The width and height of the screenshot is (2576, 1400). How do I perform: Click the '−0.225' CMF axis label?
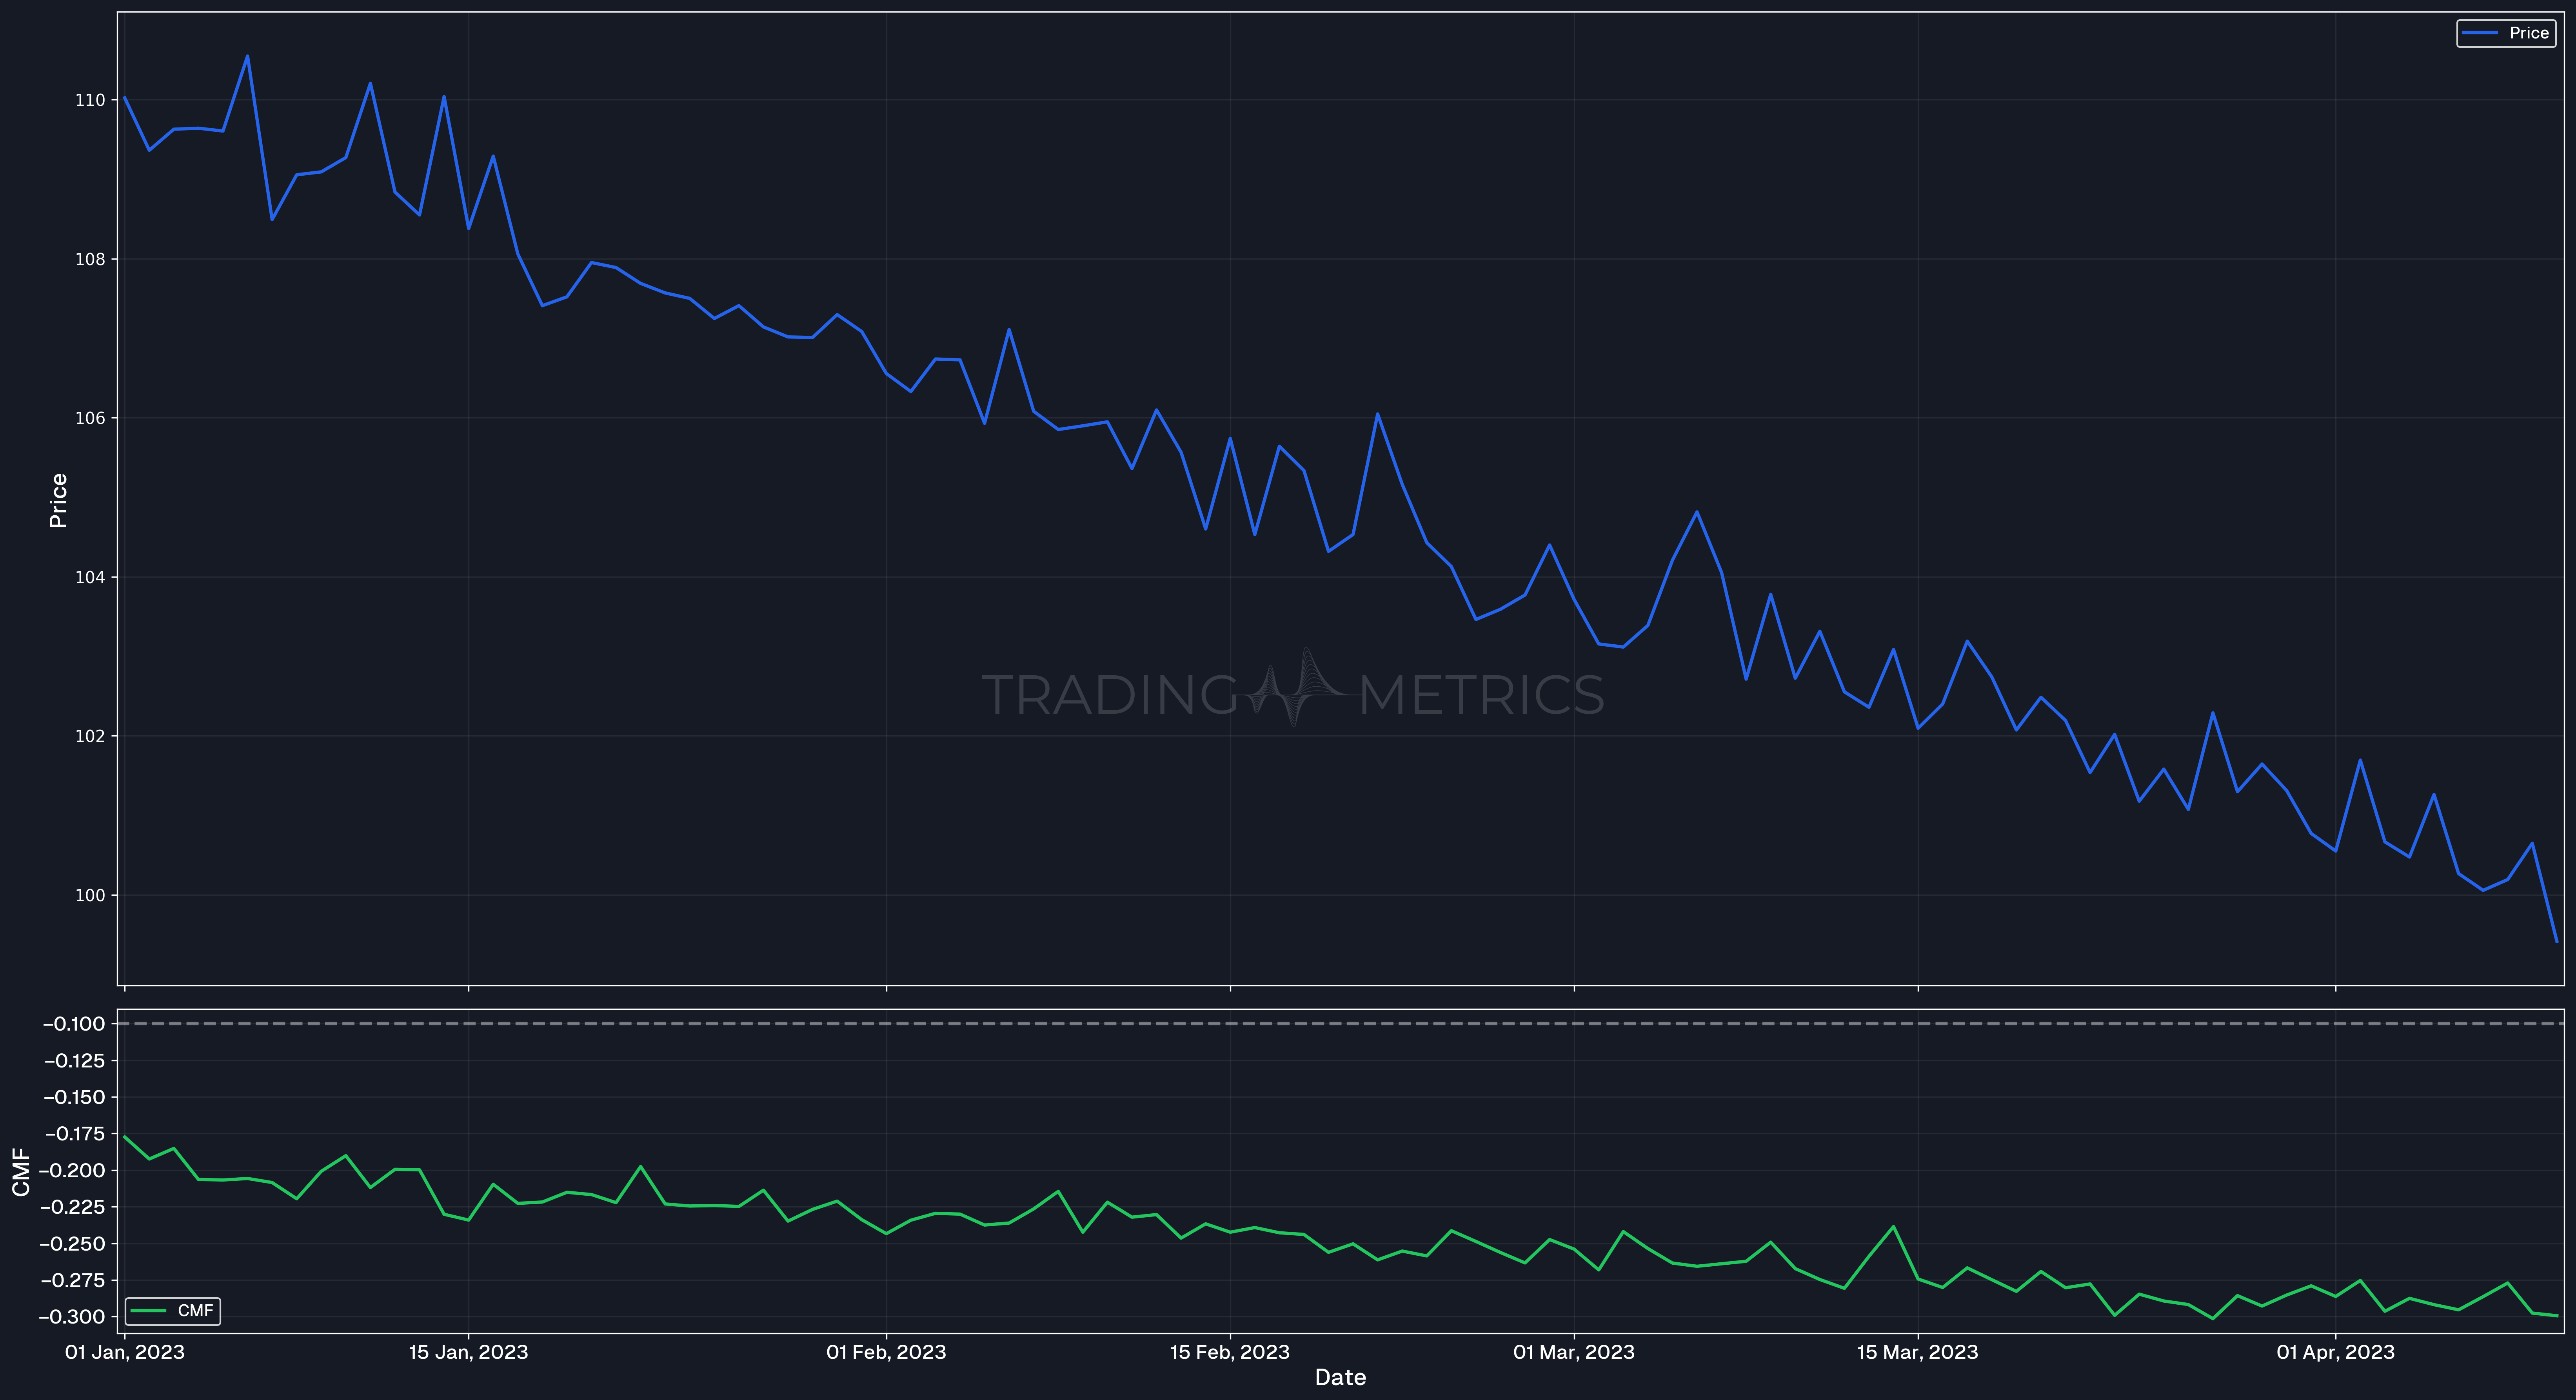73,1207
